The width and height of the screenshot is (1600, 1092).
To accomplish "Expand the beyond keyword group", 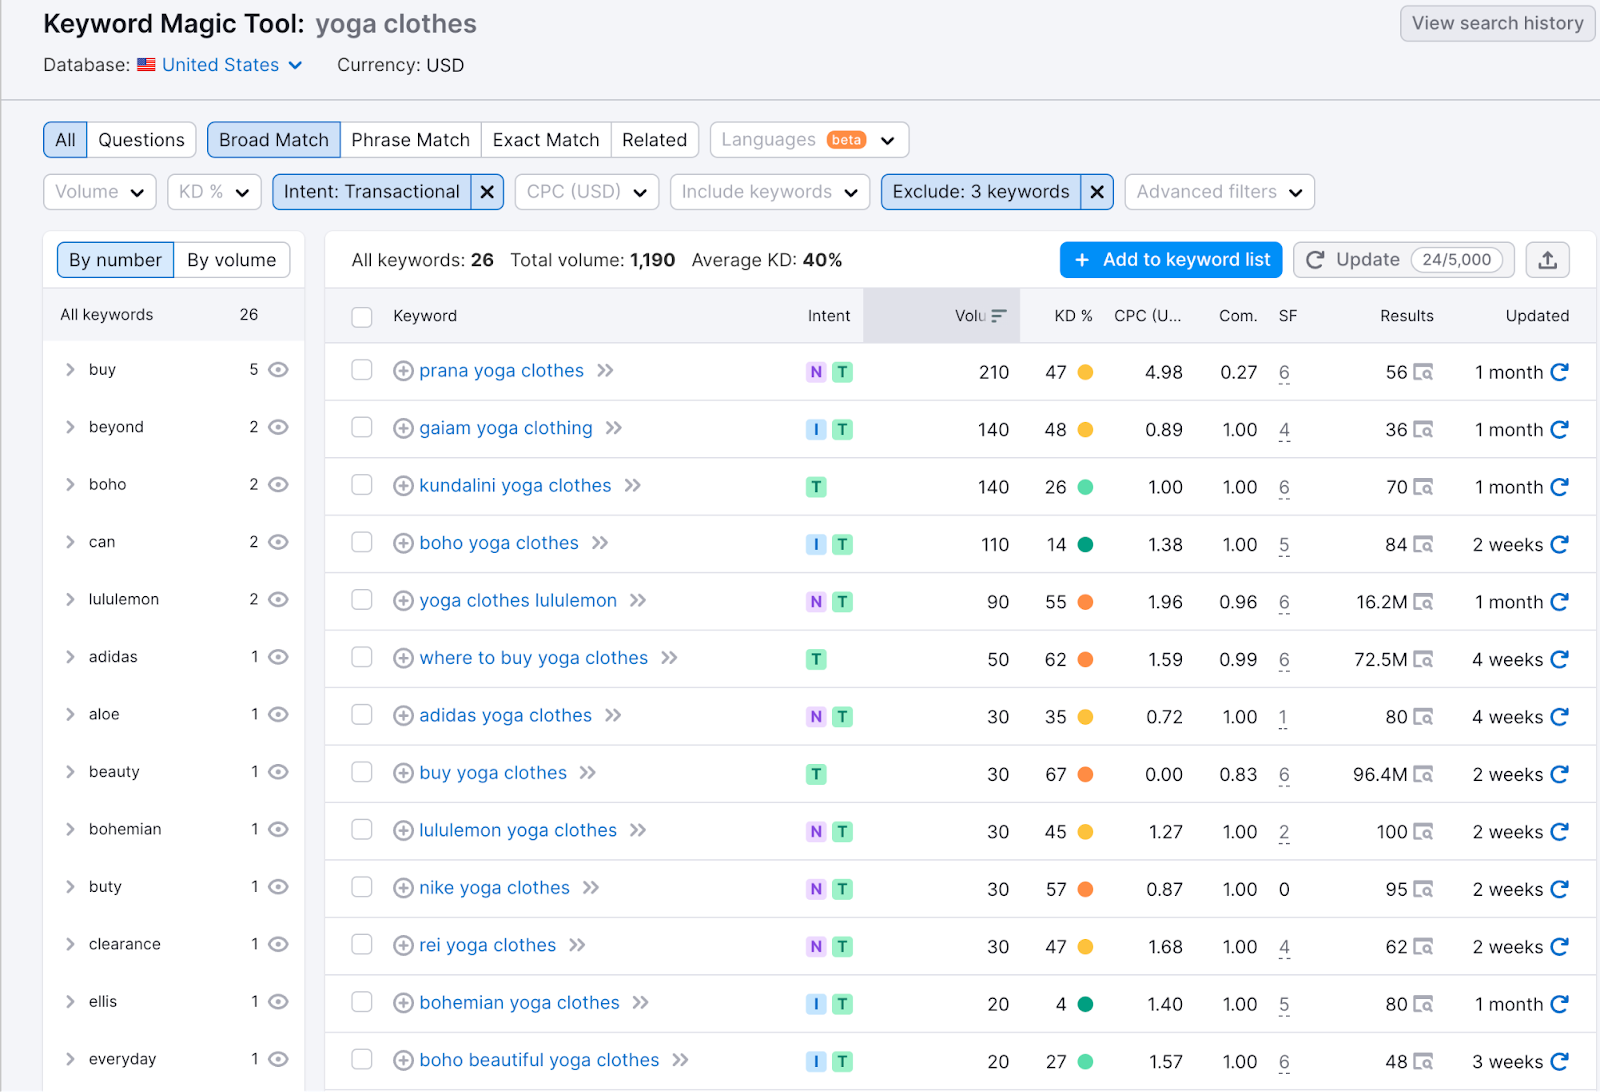I will pos(70,427).
